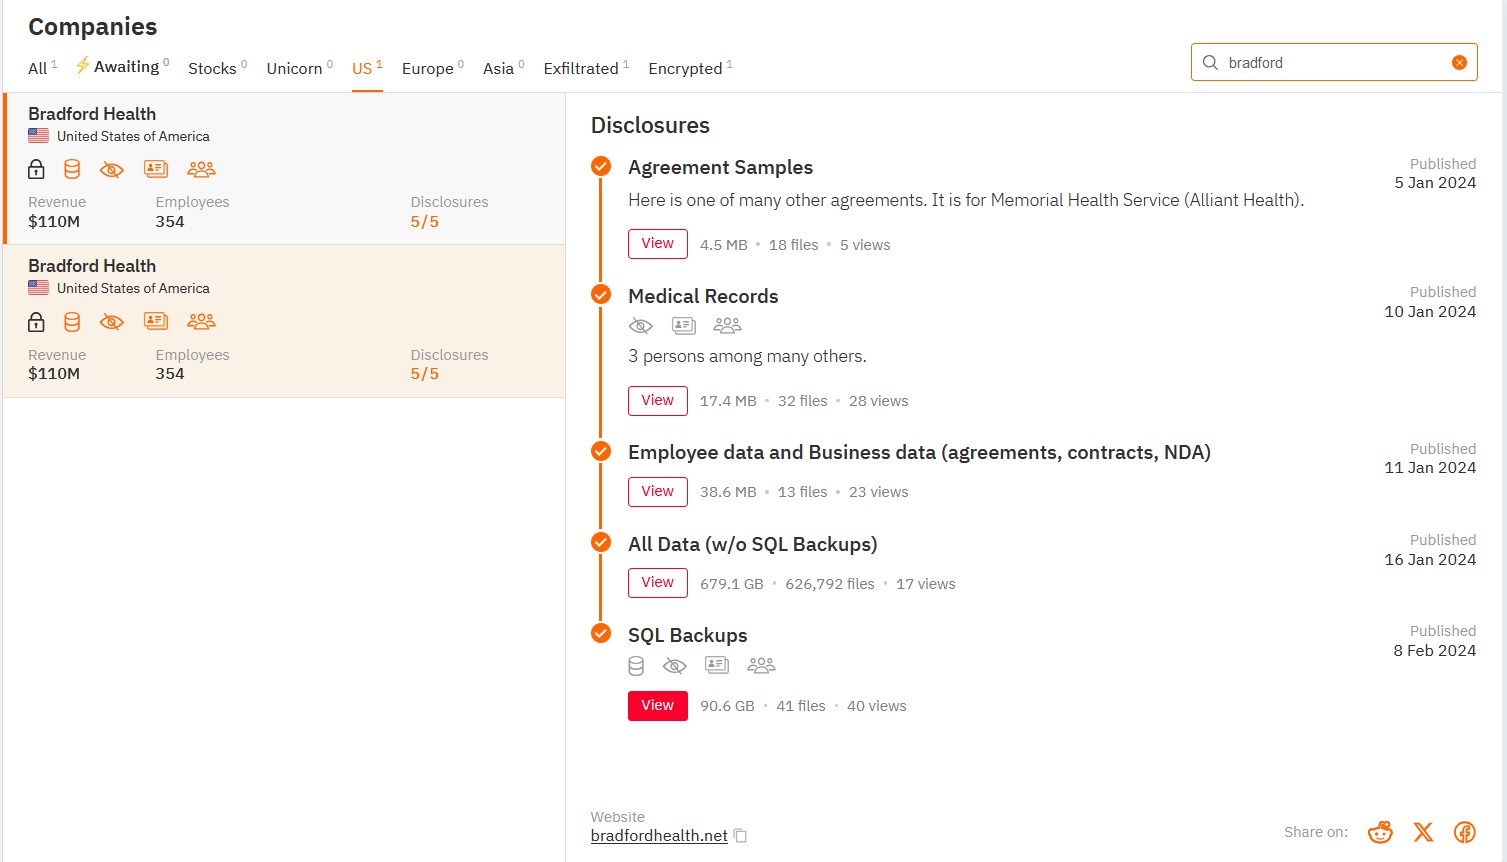View Employee data and Business data disclosure
1507x862 pixels.
[x=657, y=491]
